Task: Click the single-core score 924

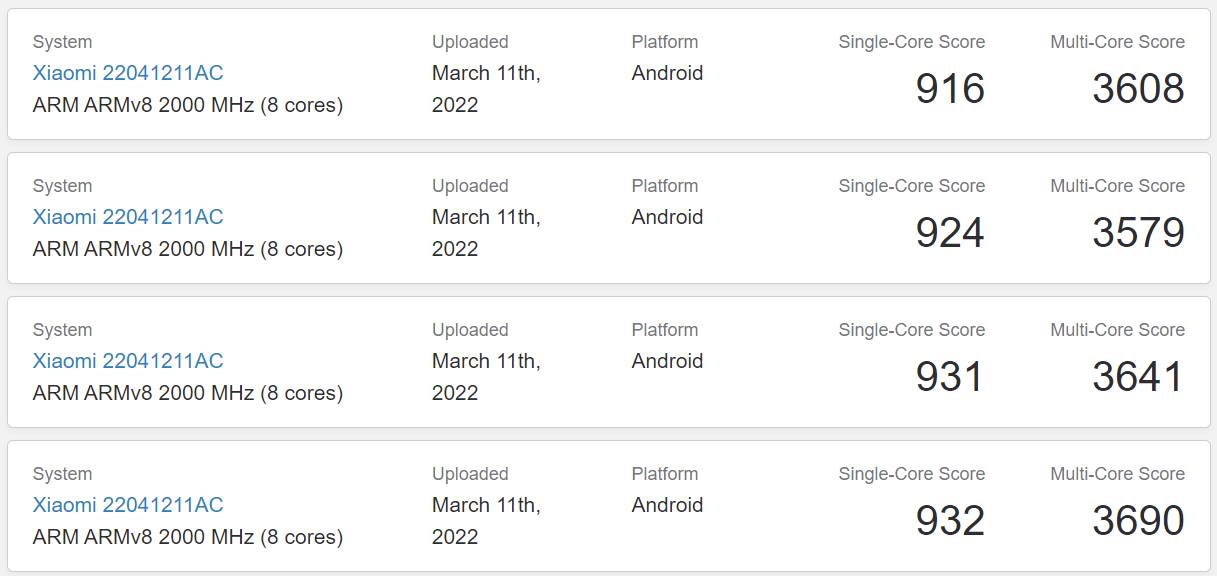Action: pyautogui.click(x=949, y=233)
